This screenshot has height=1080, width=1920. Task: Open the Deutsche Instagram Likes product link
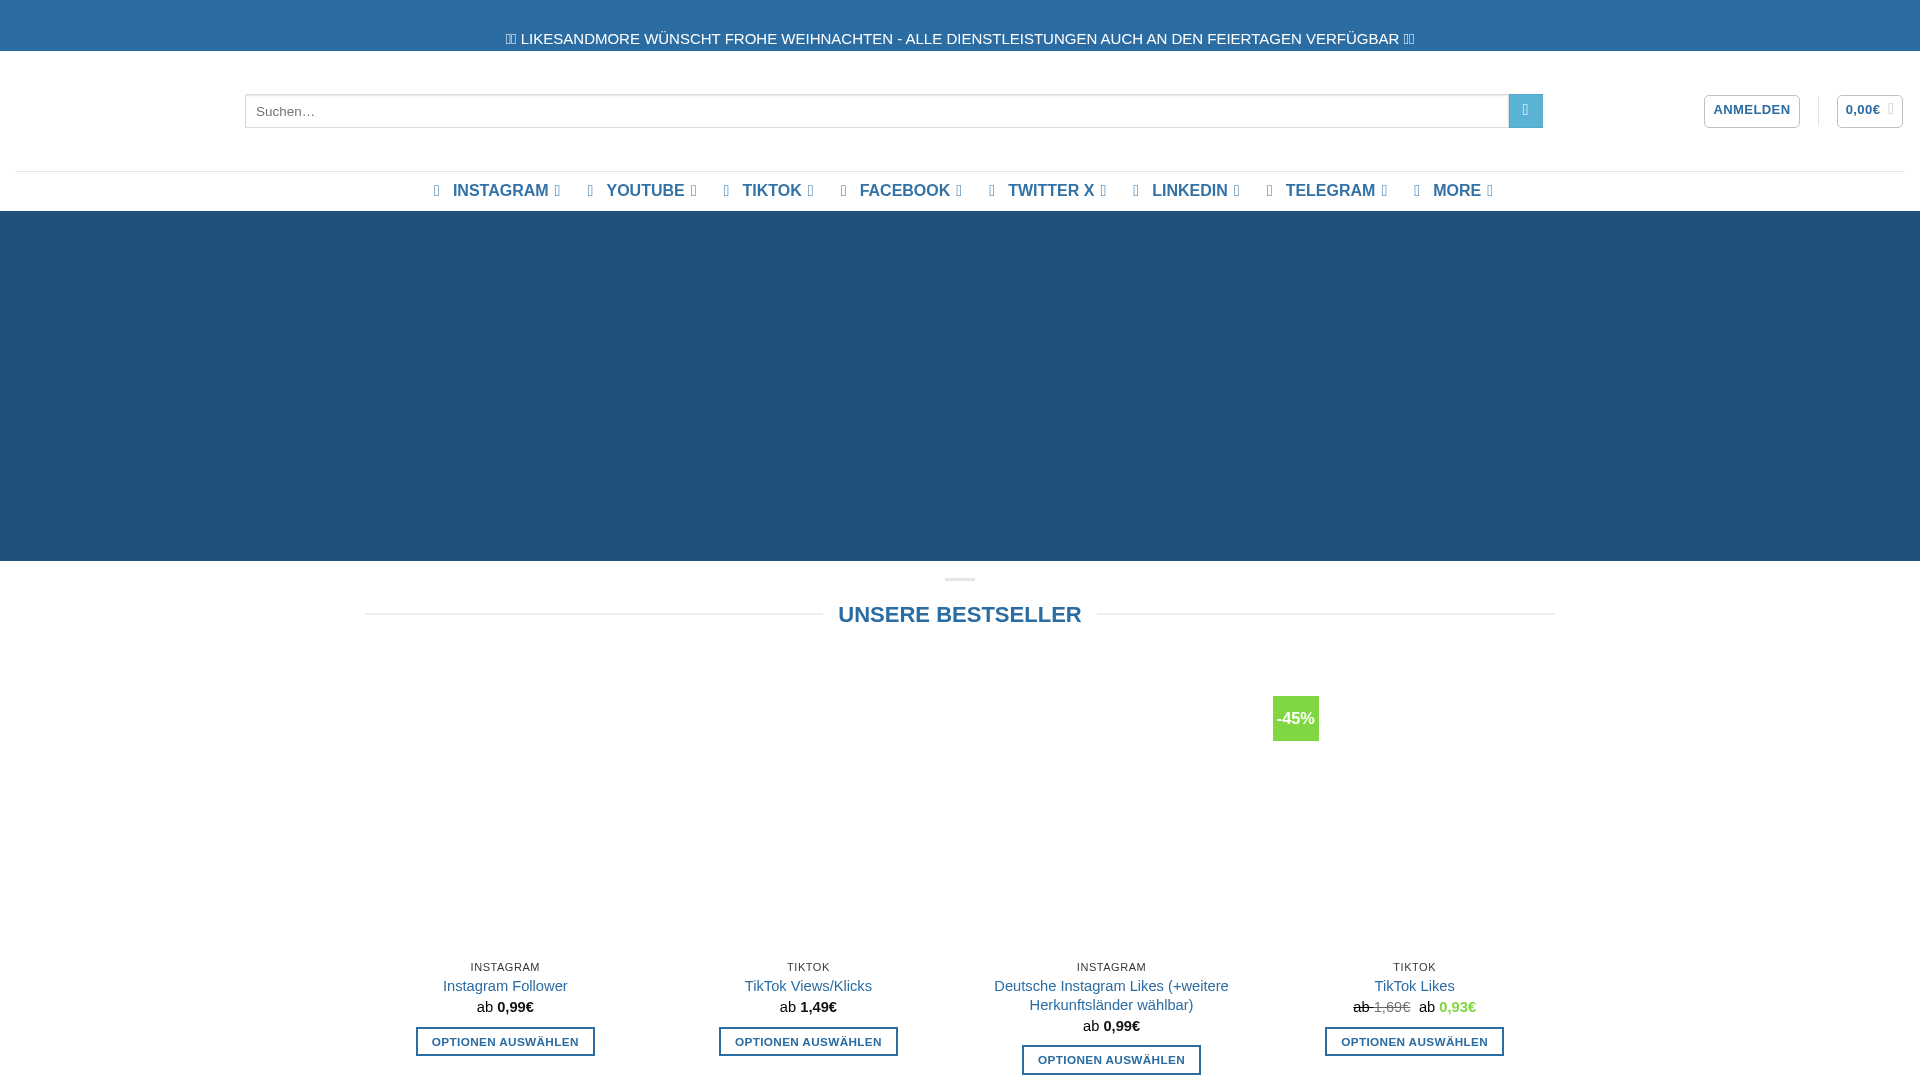[1111, 995]
